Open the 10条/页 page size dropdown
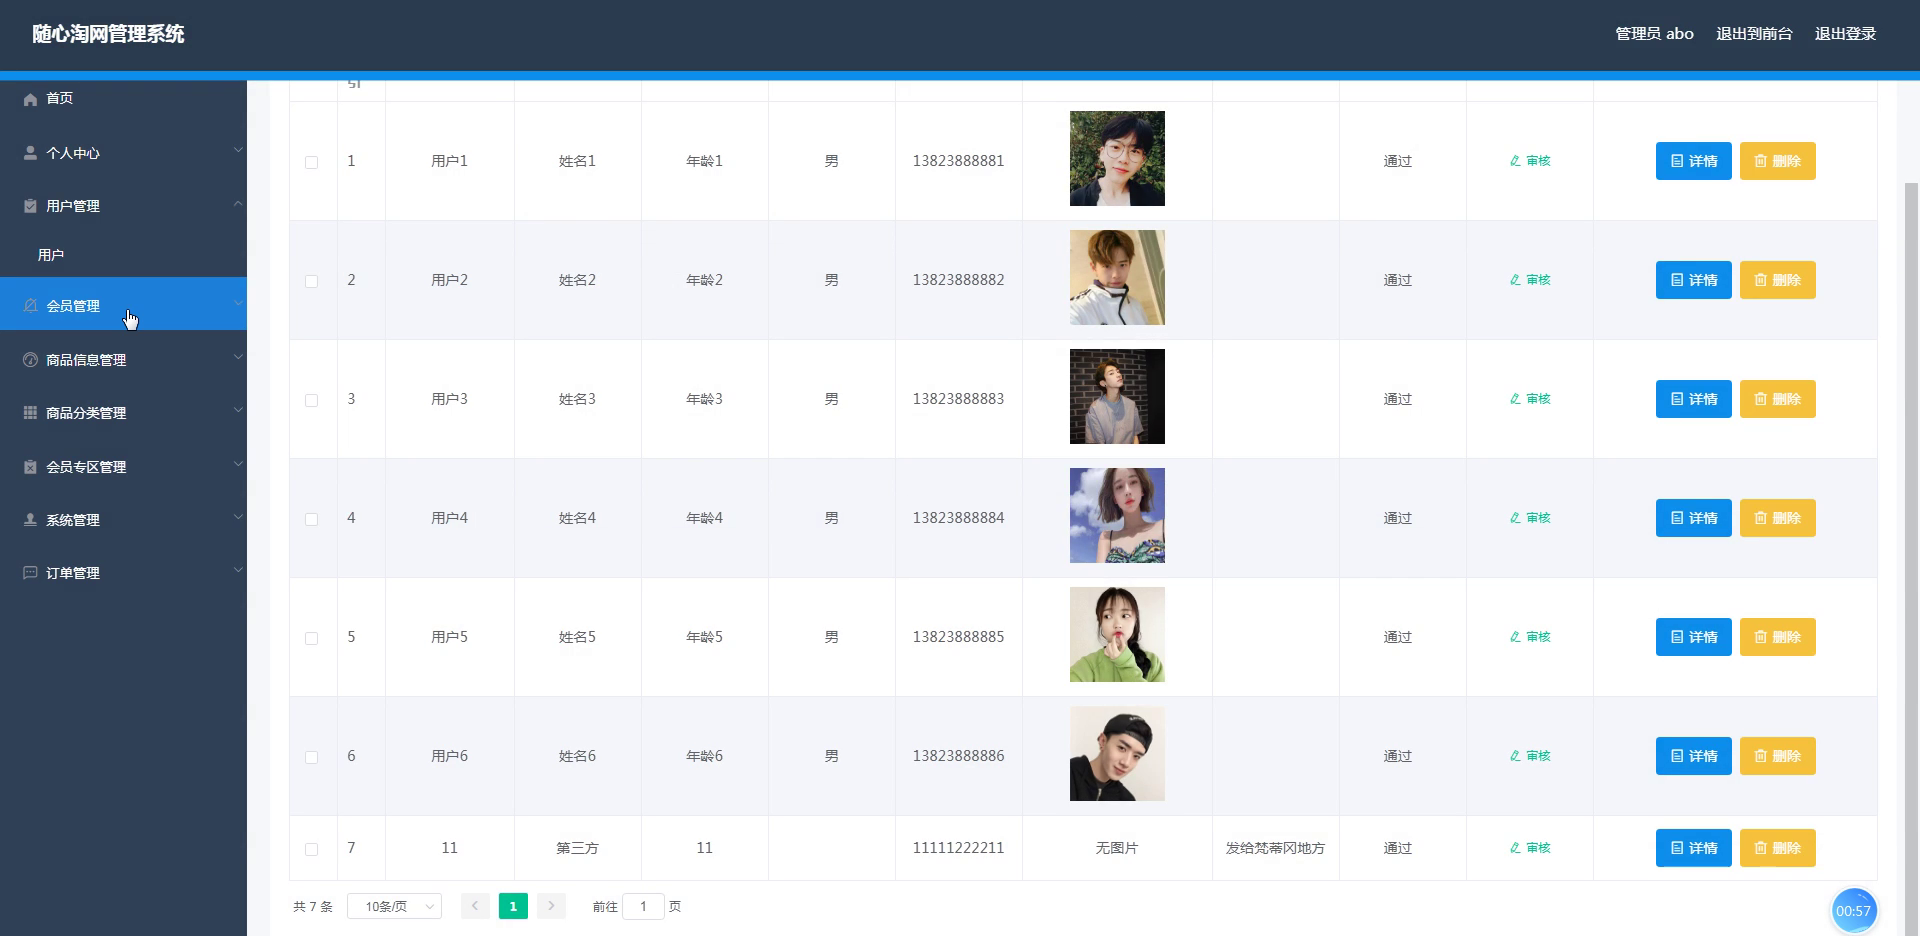Viewport: 1920px width, 936px height. pos(394,906)
